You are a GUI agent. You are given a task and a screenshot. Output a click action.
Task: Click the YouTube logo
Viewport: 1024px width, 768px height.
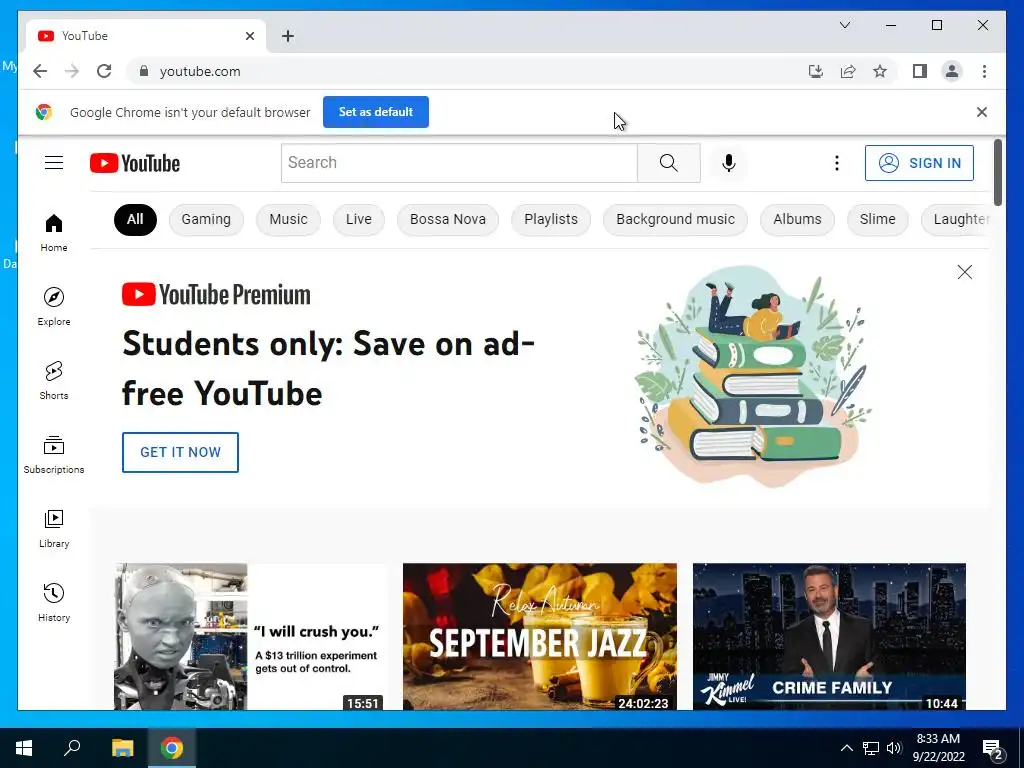[x=135, y=163]
